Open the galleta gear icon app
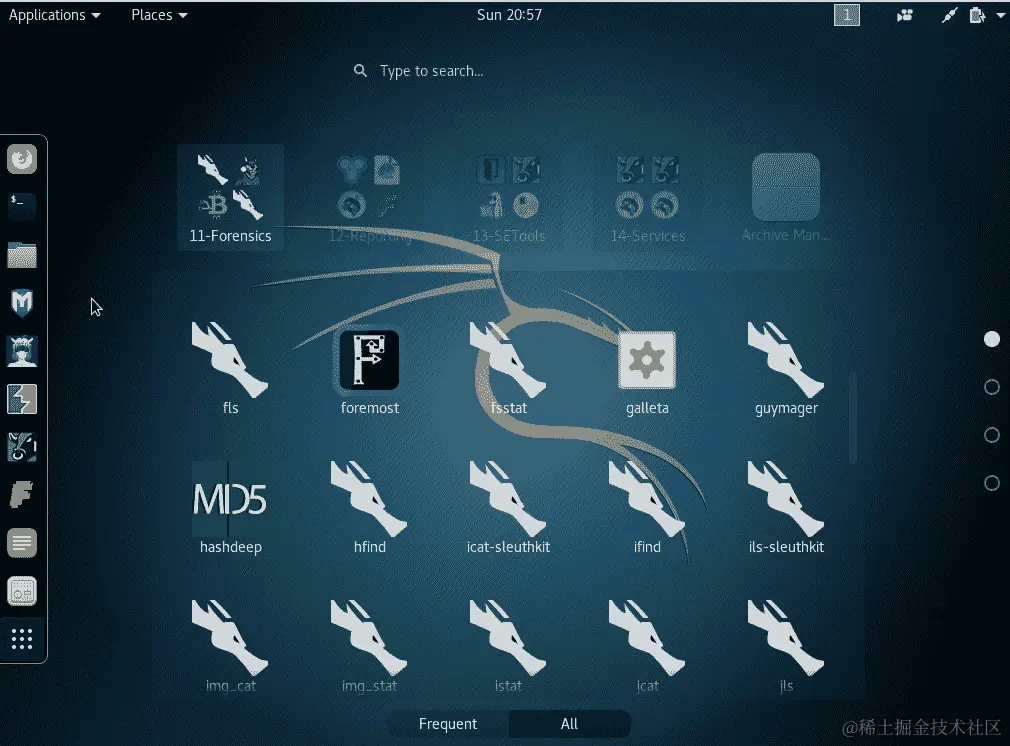Image resolution: width=1010 pixels, height=746 pixels. tap(647, 368)
